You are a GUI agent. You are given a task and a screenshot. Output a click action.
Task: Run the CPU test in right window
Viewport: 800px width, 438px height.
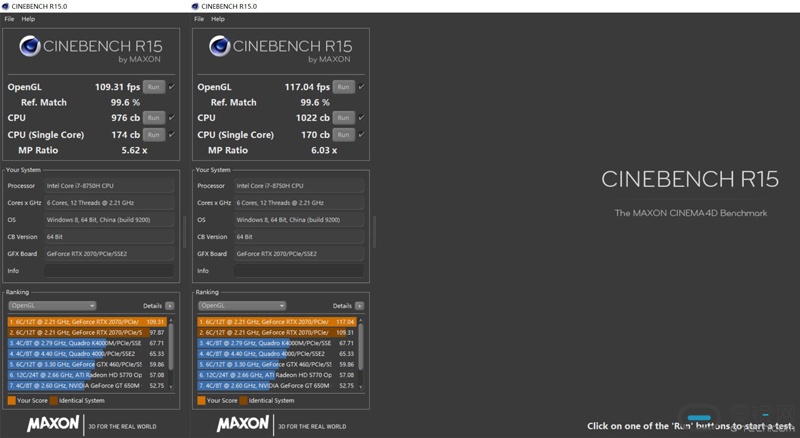coord(343,118)
